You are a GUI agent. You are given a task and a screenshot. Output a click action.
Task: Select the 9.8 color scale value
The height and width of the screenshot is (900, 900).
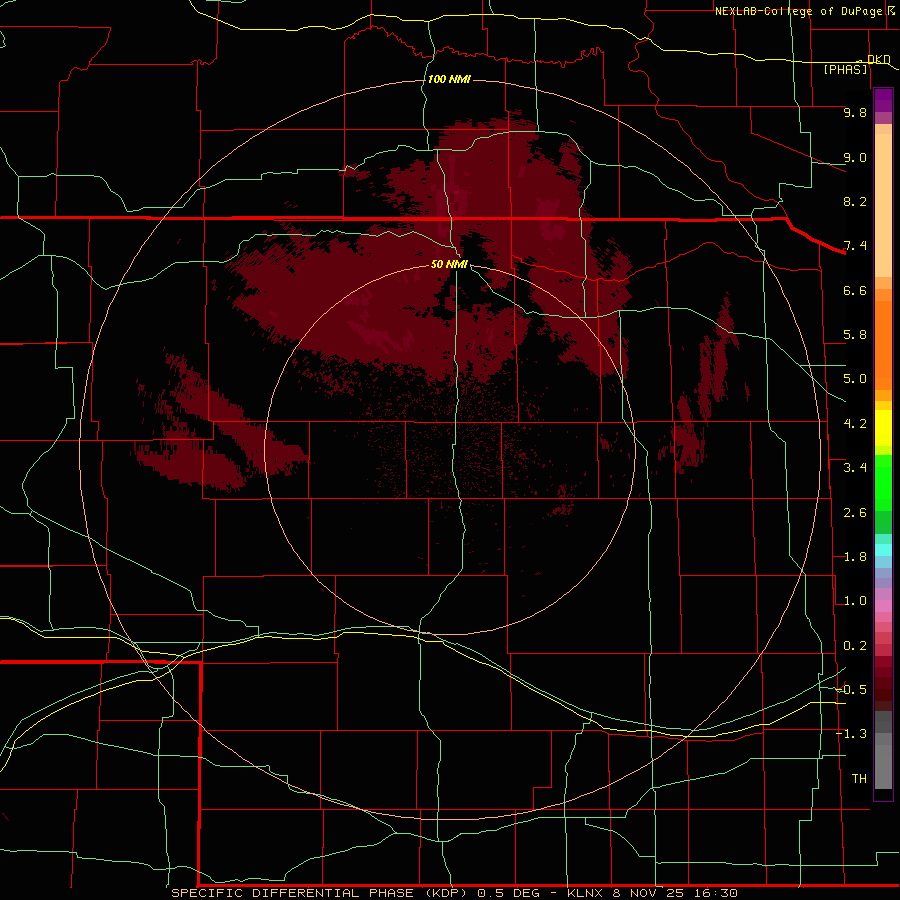coord(855,112)
